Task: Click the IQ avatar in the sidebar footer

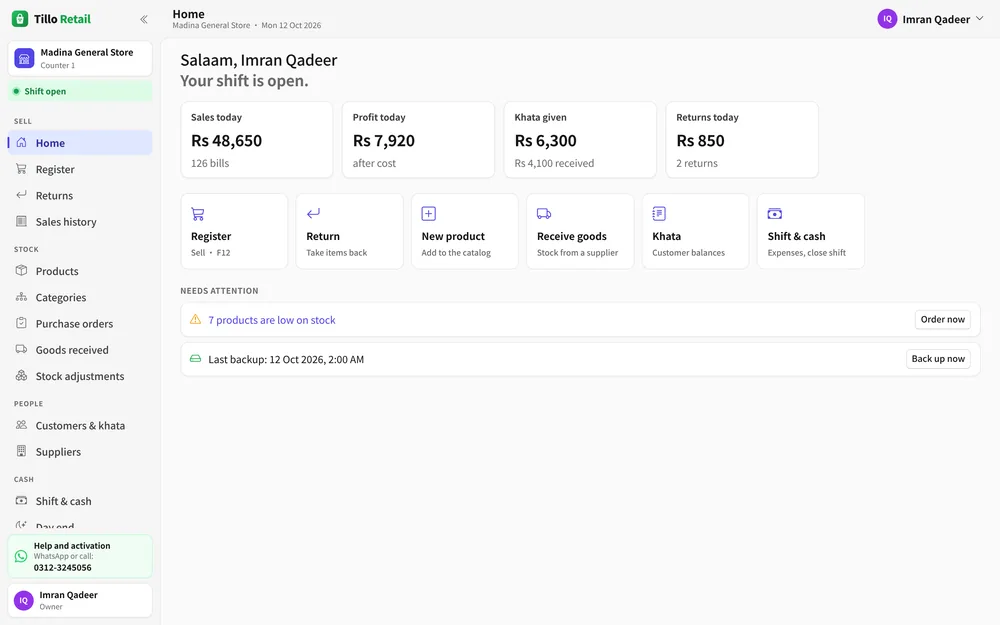Action: (24, 600)
